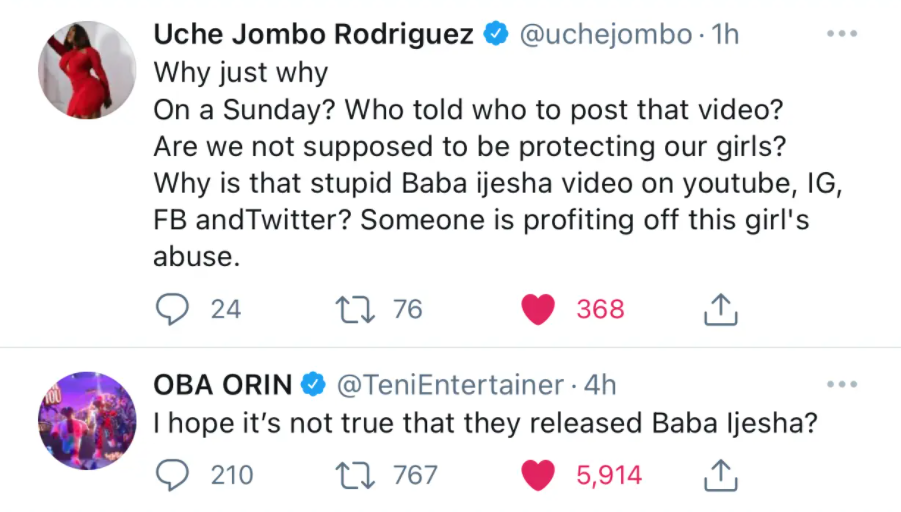Click the 1h timestamp on Uche's tweet
Image resolution: width=901 pixels, height=512 pixels.
(724, 34)
